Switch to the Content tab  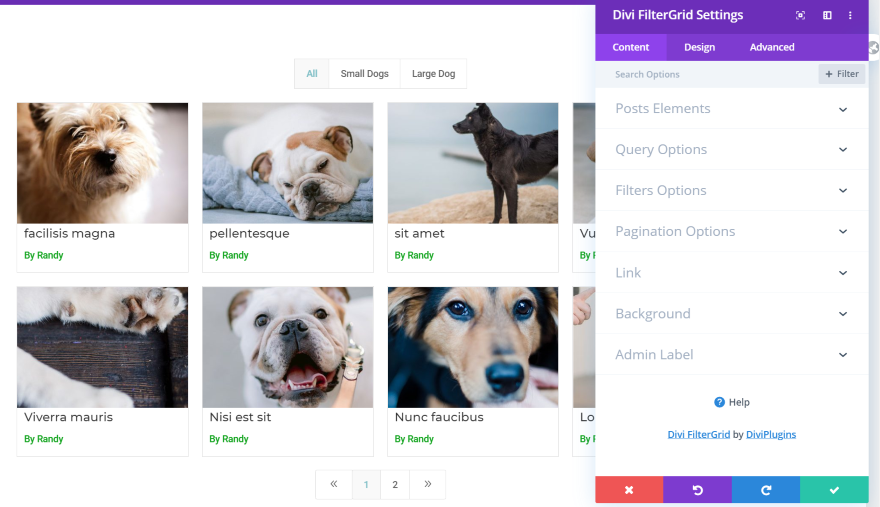[631, 47]
